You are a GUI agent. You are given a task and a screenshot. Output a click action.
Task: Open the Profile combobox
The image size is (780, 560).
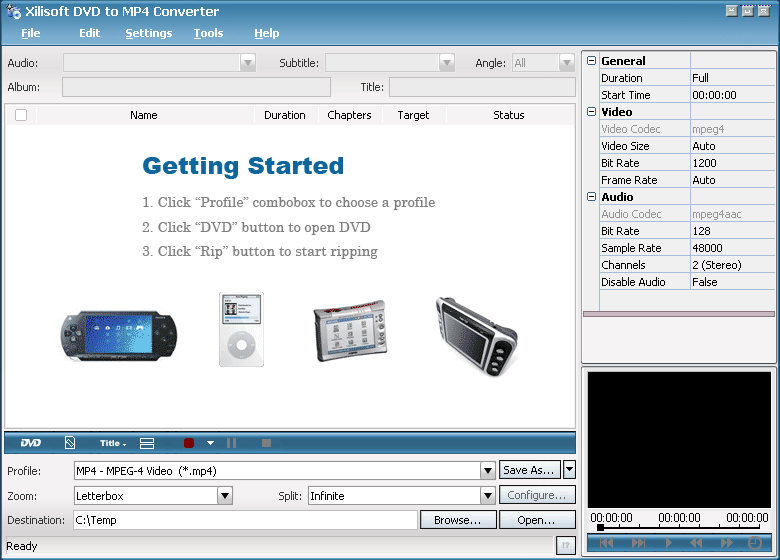point(488,470)
